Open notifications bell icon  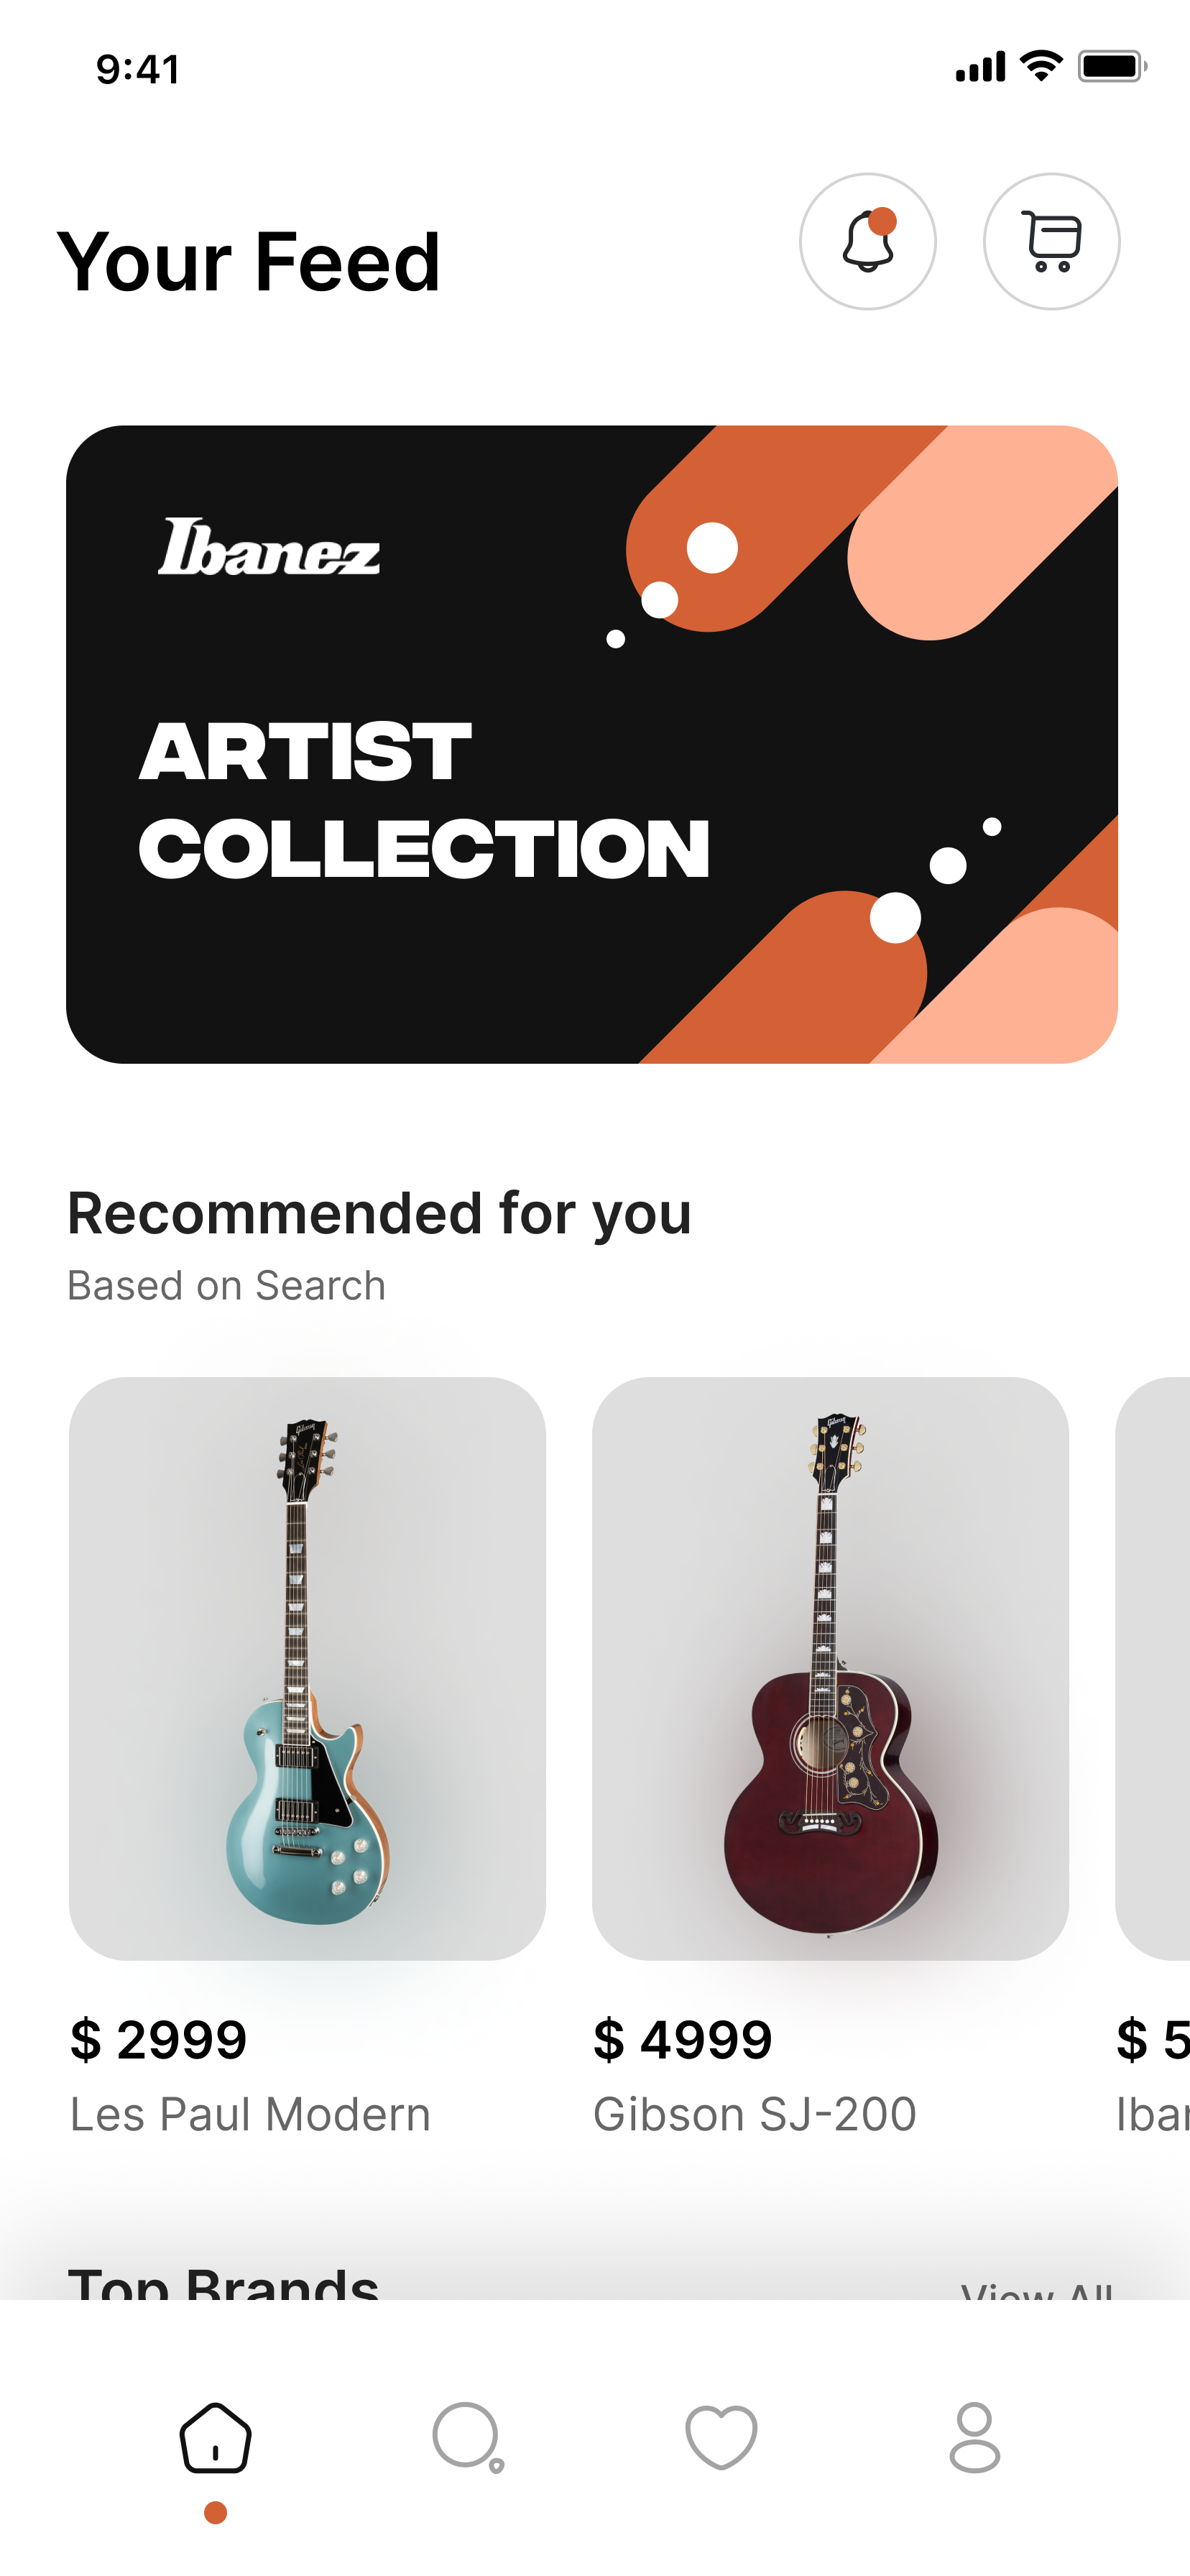click(x=867, y=242)
